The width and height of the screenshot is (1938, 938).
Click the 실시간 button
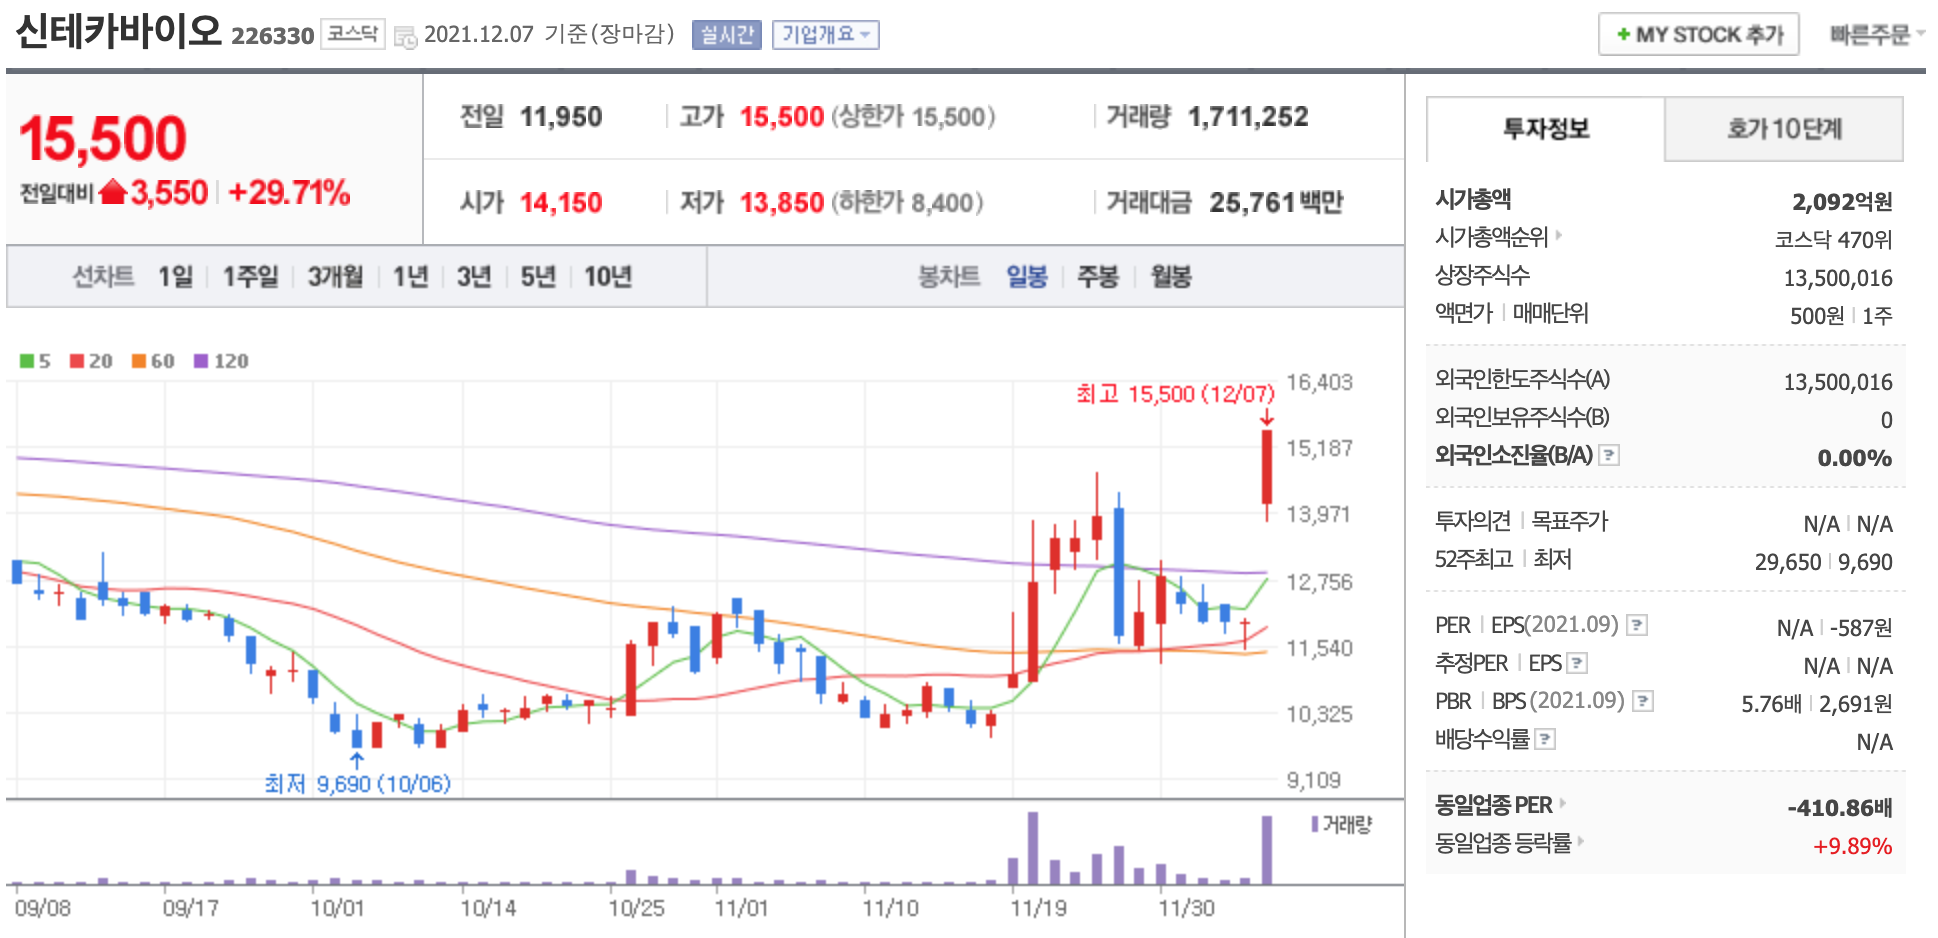click(x=727, y=35)
